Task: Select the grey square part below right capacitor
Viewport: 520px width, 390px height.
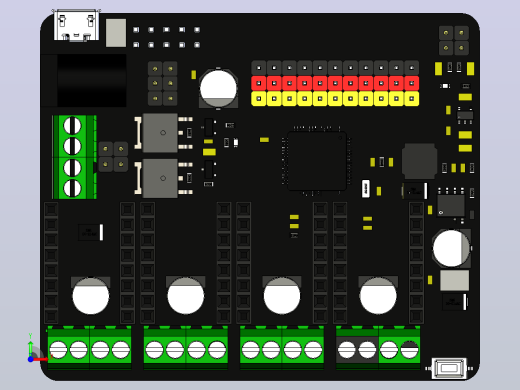Action: click(x=454, y=280)
